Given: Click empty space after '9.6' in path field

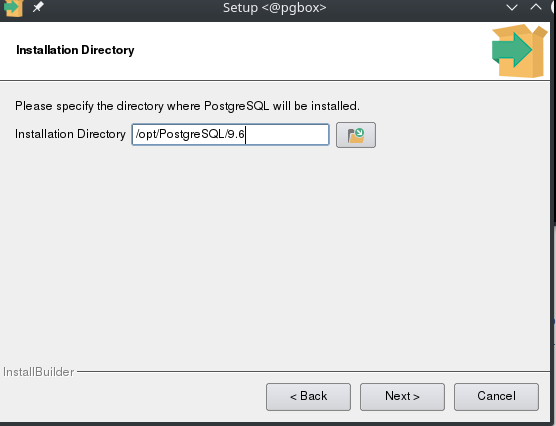Looking at the screenshot, I should click(287, 134).
